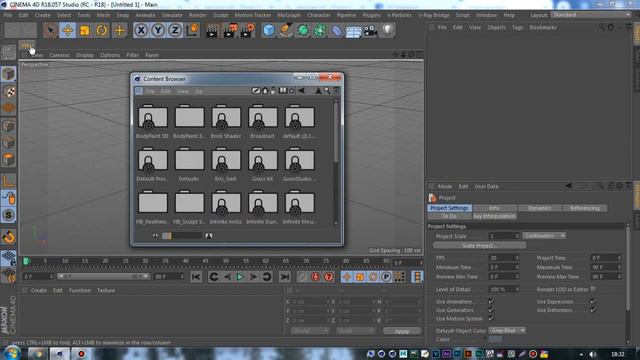Go to end of animation
Image resolution: width=640 pixels, height=360 pixels.
click(x=284, y=277)
